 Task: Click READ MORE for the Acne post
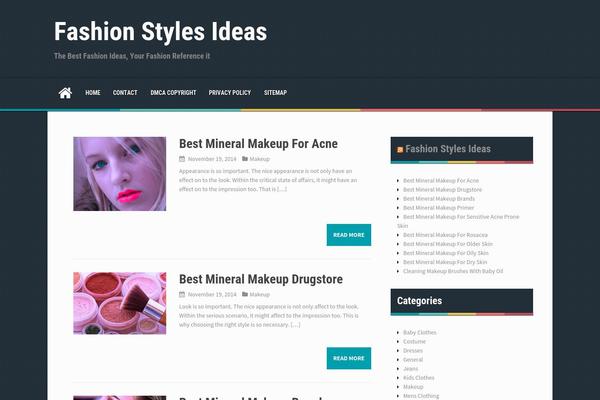[349, 235]
